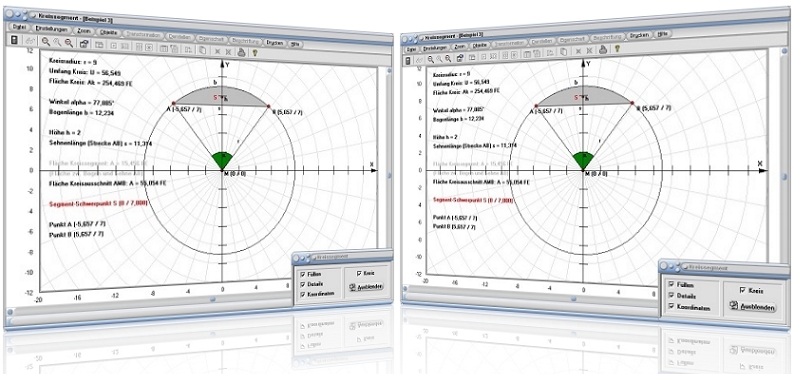The image size is (794, 374).
Task: Open Objekte menu in left window
Action: (108, 32)
